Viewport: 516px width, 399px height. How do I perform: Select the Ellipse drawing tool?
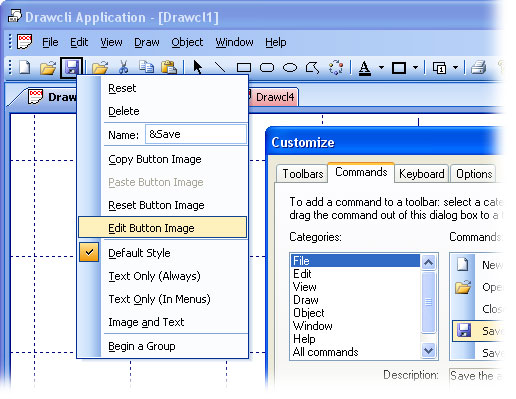(290, 68)
